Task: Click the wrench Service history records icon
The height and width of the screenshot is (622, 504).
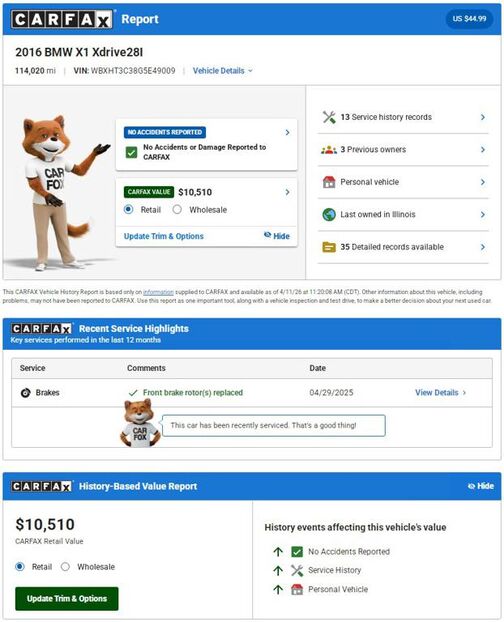Action: [x=329, y=117]
